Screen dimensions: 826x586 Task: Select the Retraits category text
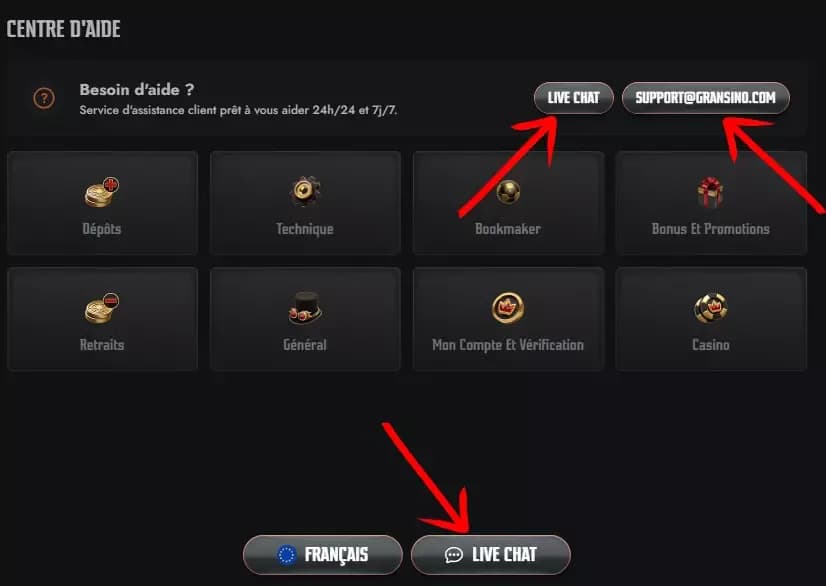tap(102, 345)
